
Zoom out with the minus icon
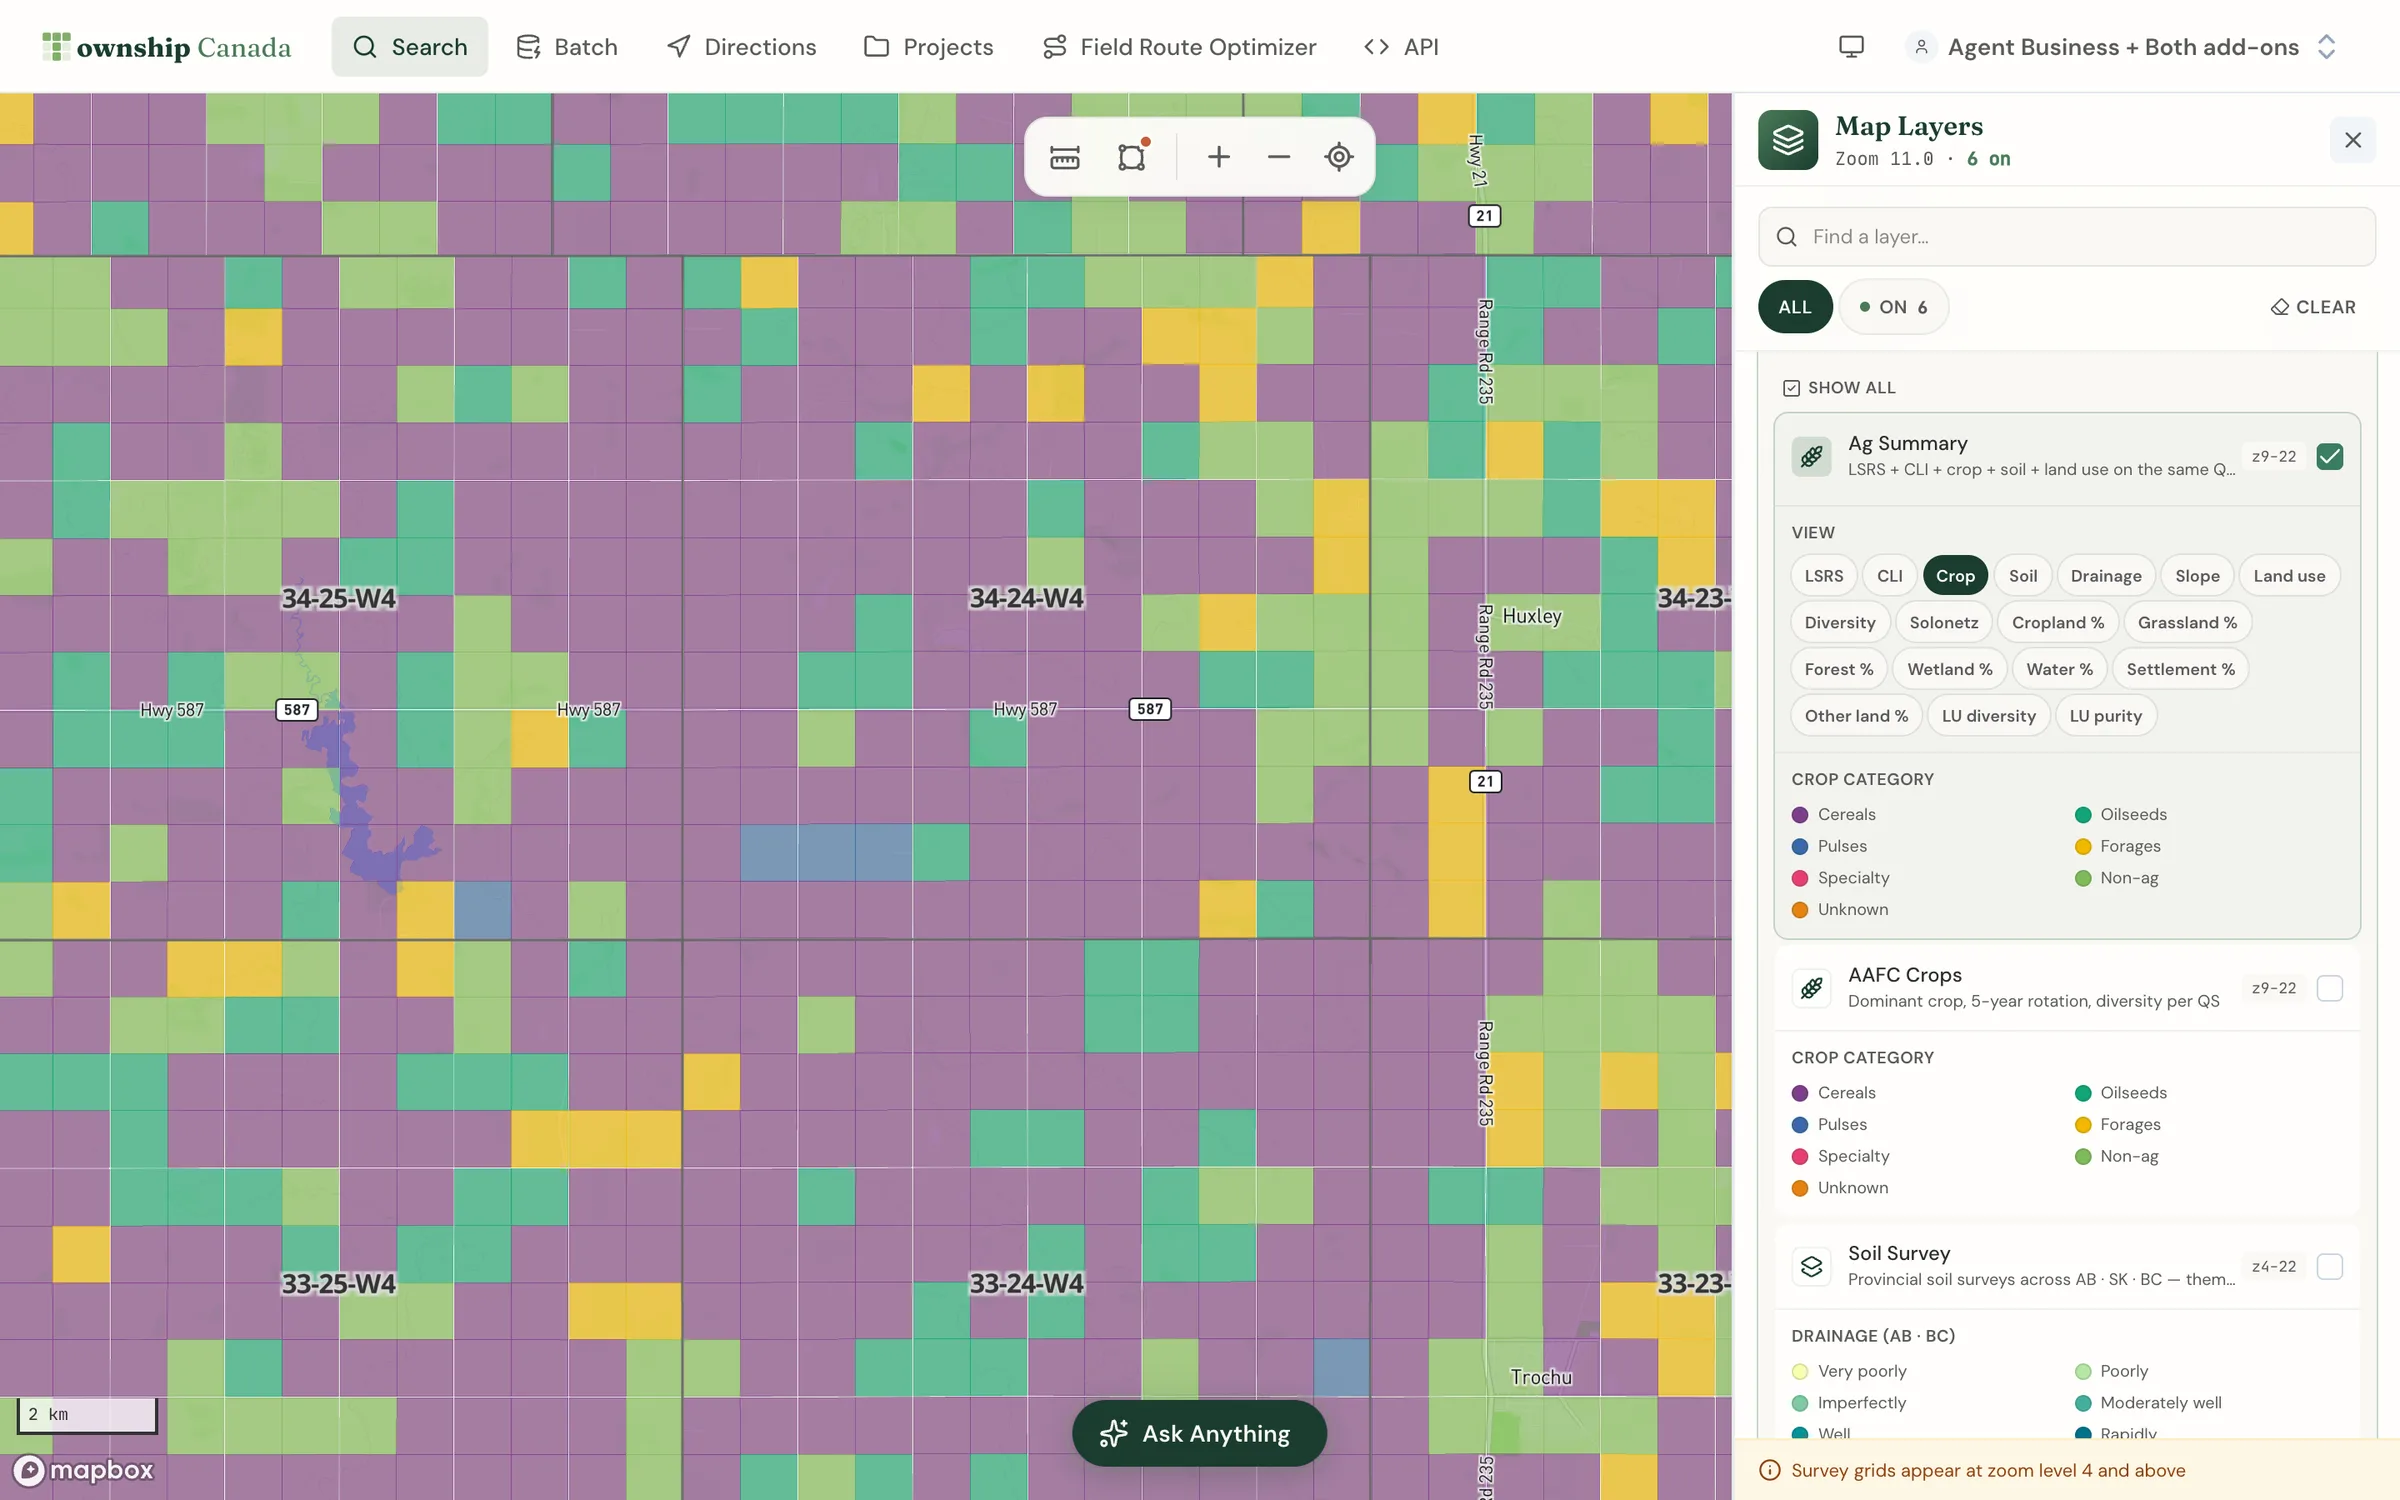coord(1278,157)
